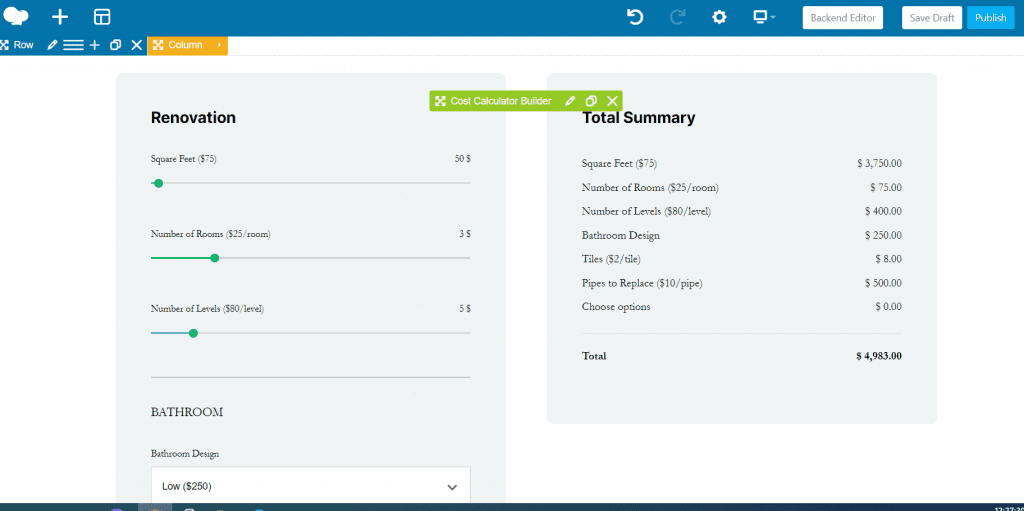Screen dimensions: 1024x511
Task: Click the Number of Levels slider handle
Action: pyautogui.click(x=193, y=333)
